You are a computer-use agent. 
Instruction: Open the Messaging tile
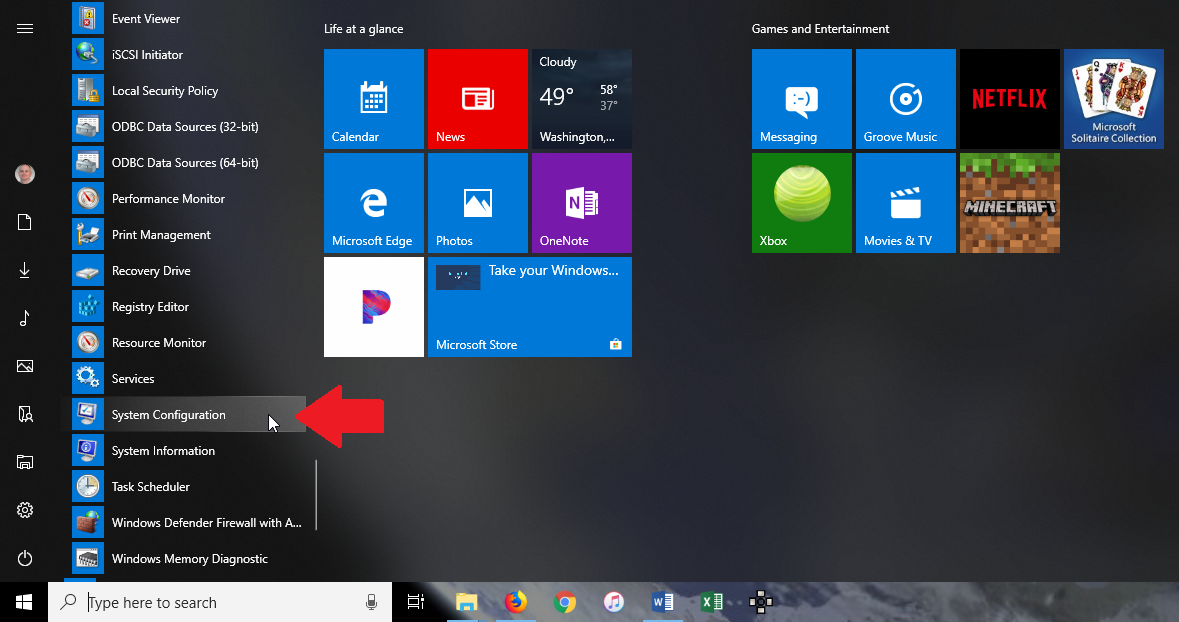click(x=802, y=99)
